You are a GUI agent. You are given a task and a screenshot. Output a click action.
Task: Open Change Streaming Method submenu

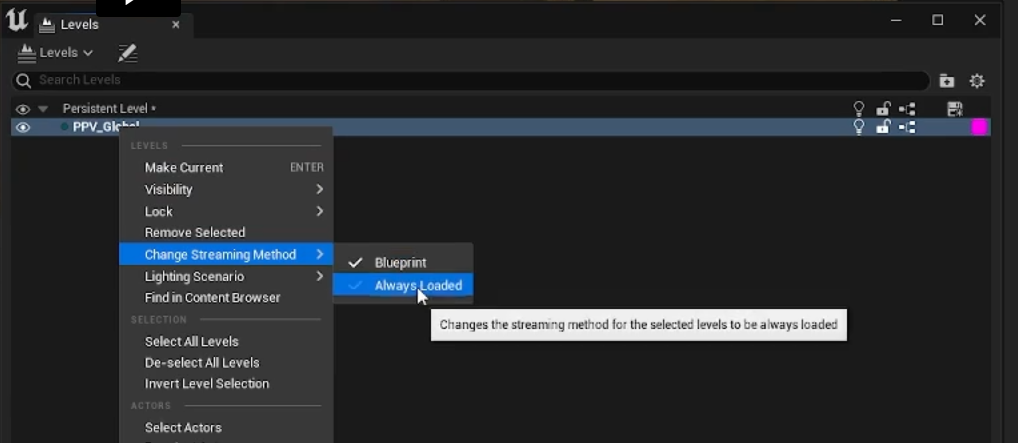point(226,255)
